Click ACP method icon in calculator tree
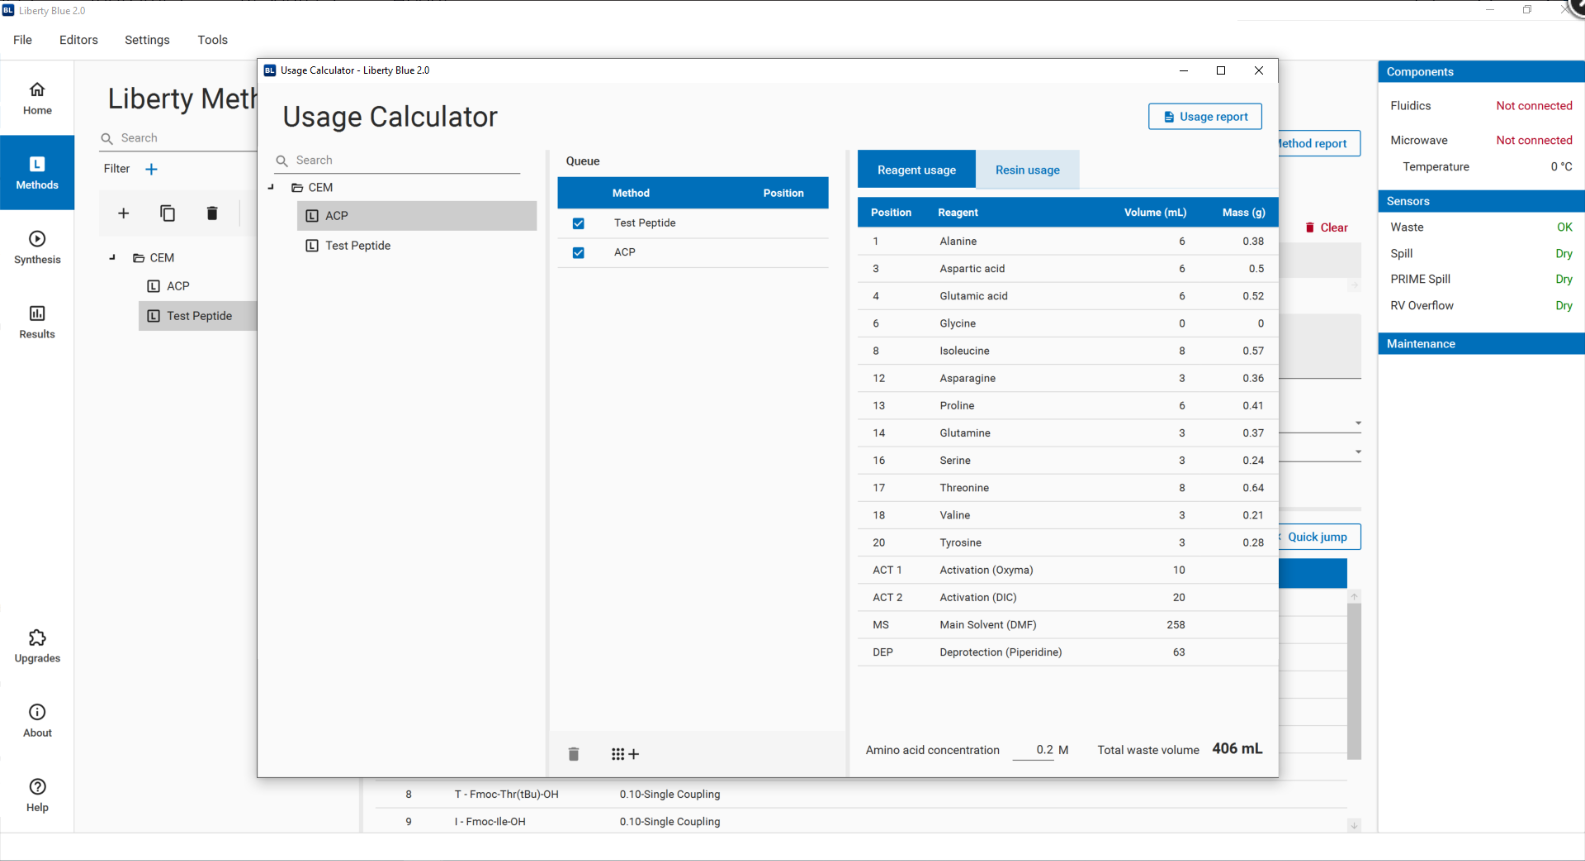Screen dimensions: 1585x861 [x=312, y=216]
